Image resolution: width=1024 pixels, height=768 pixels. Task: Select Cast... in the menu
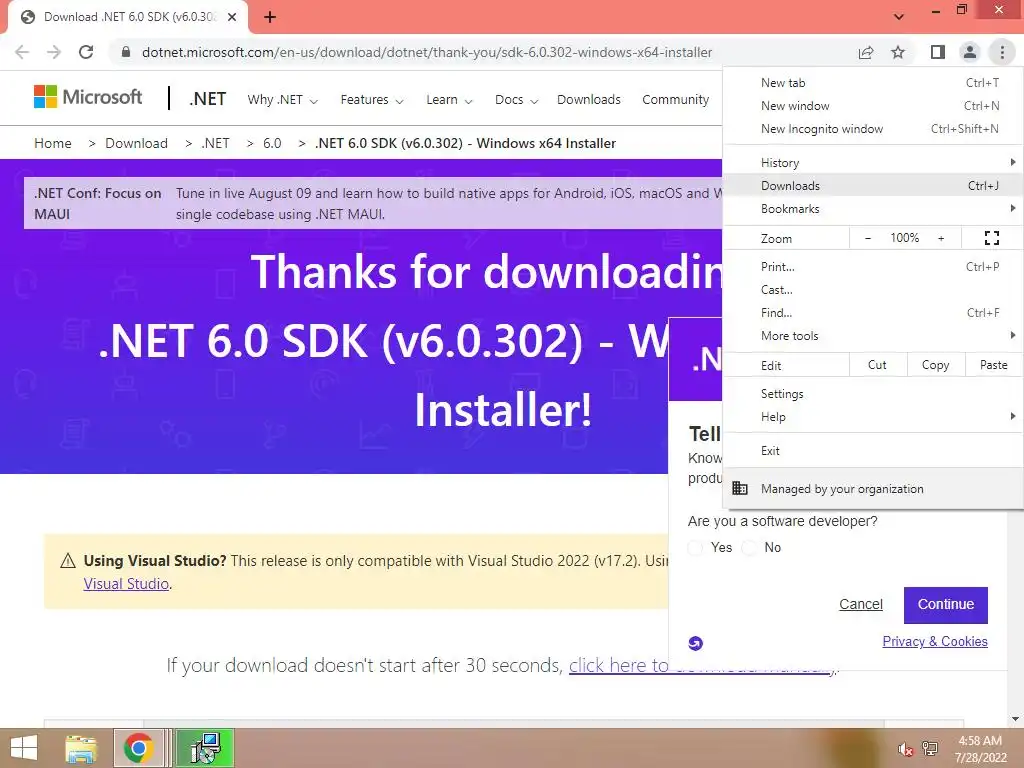(873, 290)
